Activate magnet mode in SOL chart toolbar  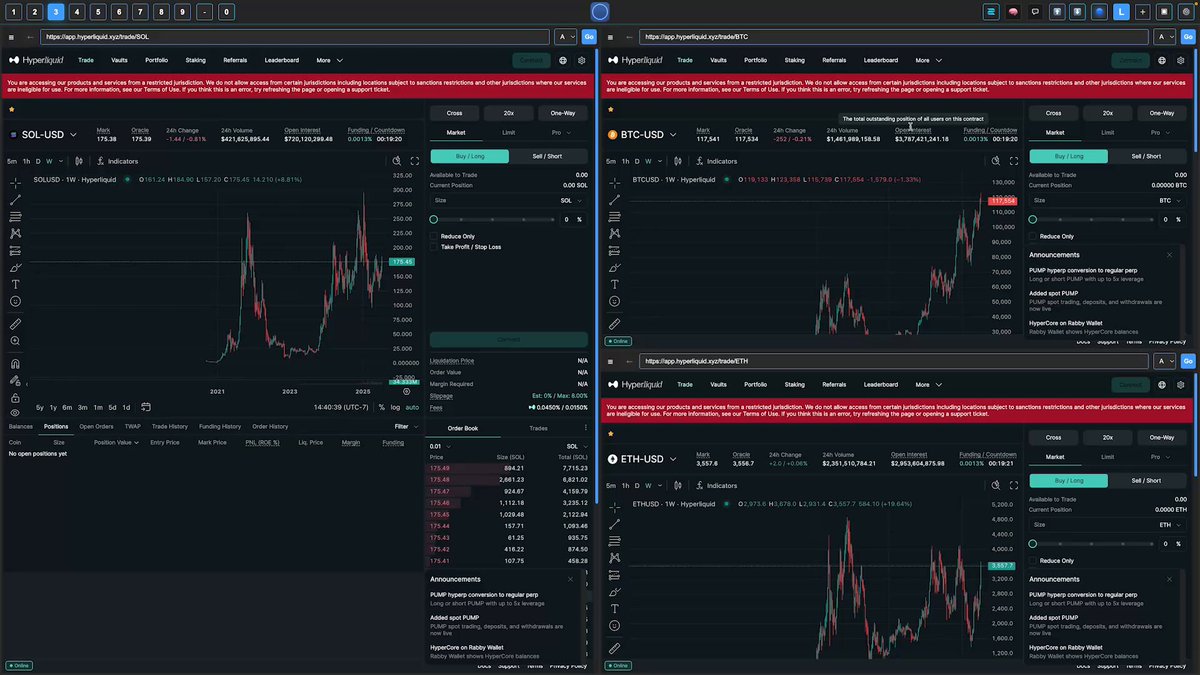point(15,363)
